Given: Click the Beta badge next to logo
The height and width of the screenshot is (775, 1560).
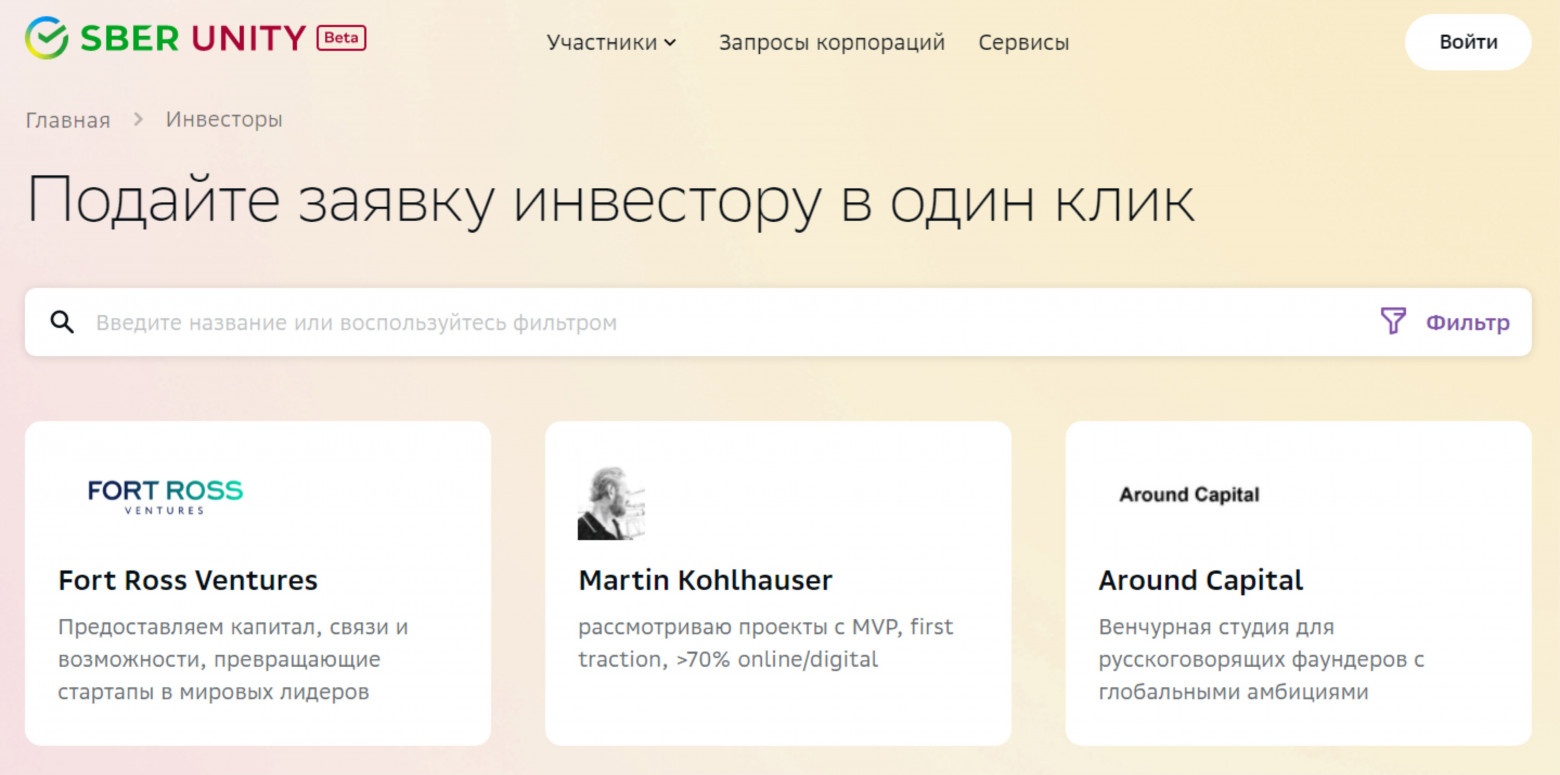Looking at the screenshot, I should [342, 39].
